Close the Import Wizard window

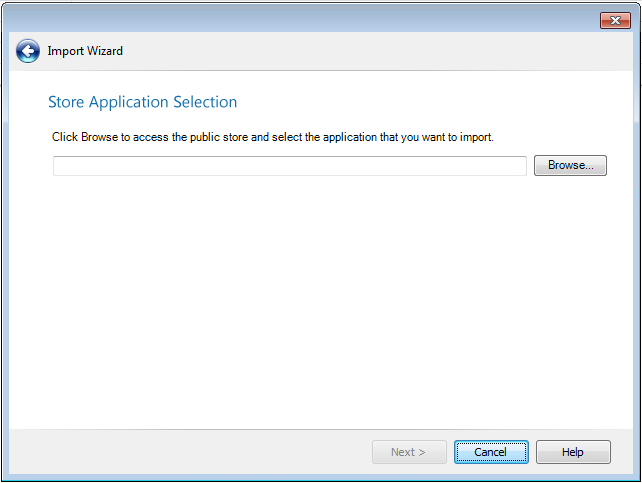pyautogui.click(x=614, y=20)
